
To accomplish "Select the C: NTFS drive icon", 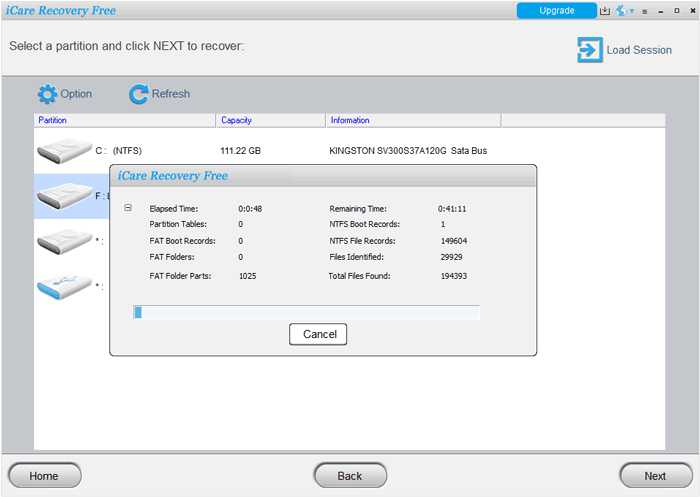I will 64,151.
